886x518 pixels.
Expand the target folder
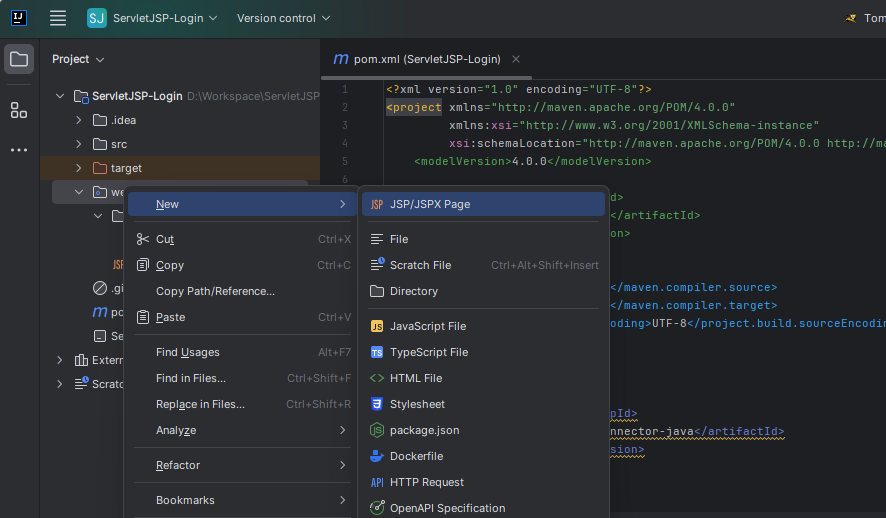coord(79,168)
